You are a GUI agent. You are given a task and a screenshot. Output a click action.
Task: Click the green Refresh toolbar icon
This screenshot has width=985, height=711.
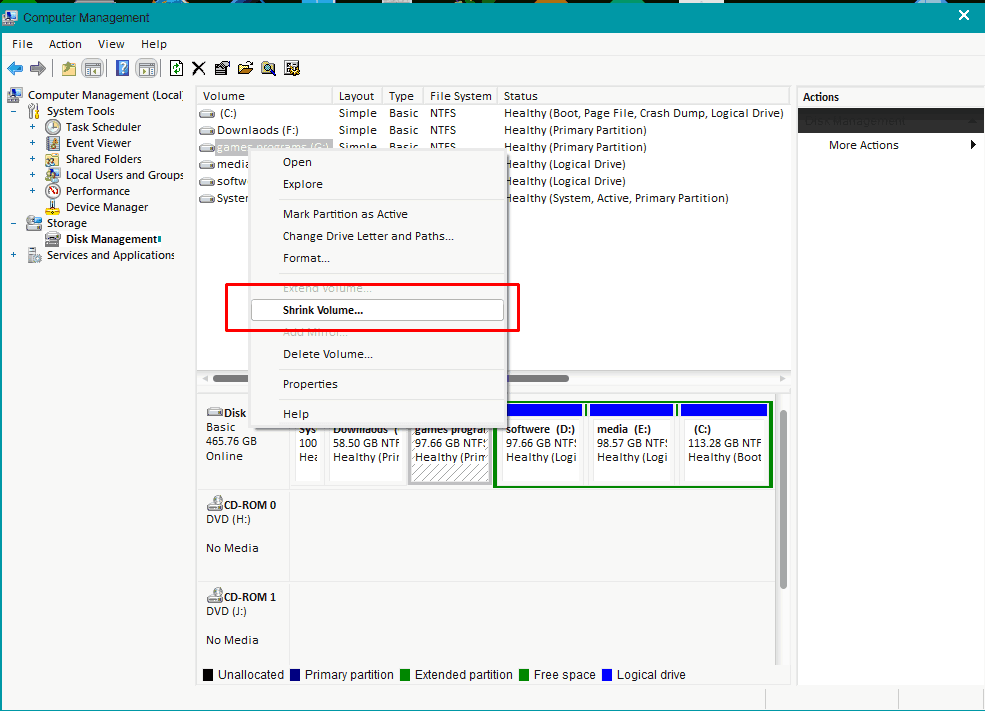pos(177,68)
